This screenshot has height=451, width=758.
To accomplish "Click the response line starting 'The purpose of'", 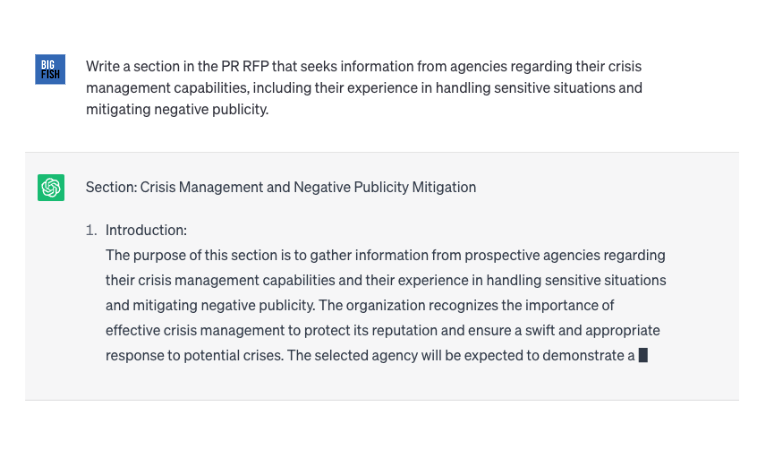I will tap(385, 255).
